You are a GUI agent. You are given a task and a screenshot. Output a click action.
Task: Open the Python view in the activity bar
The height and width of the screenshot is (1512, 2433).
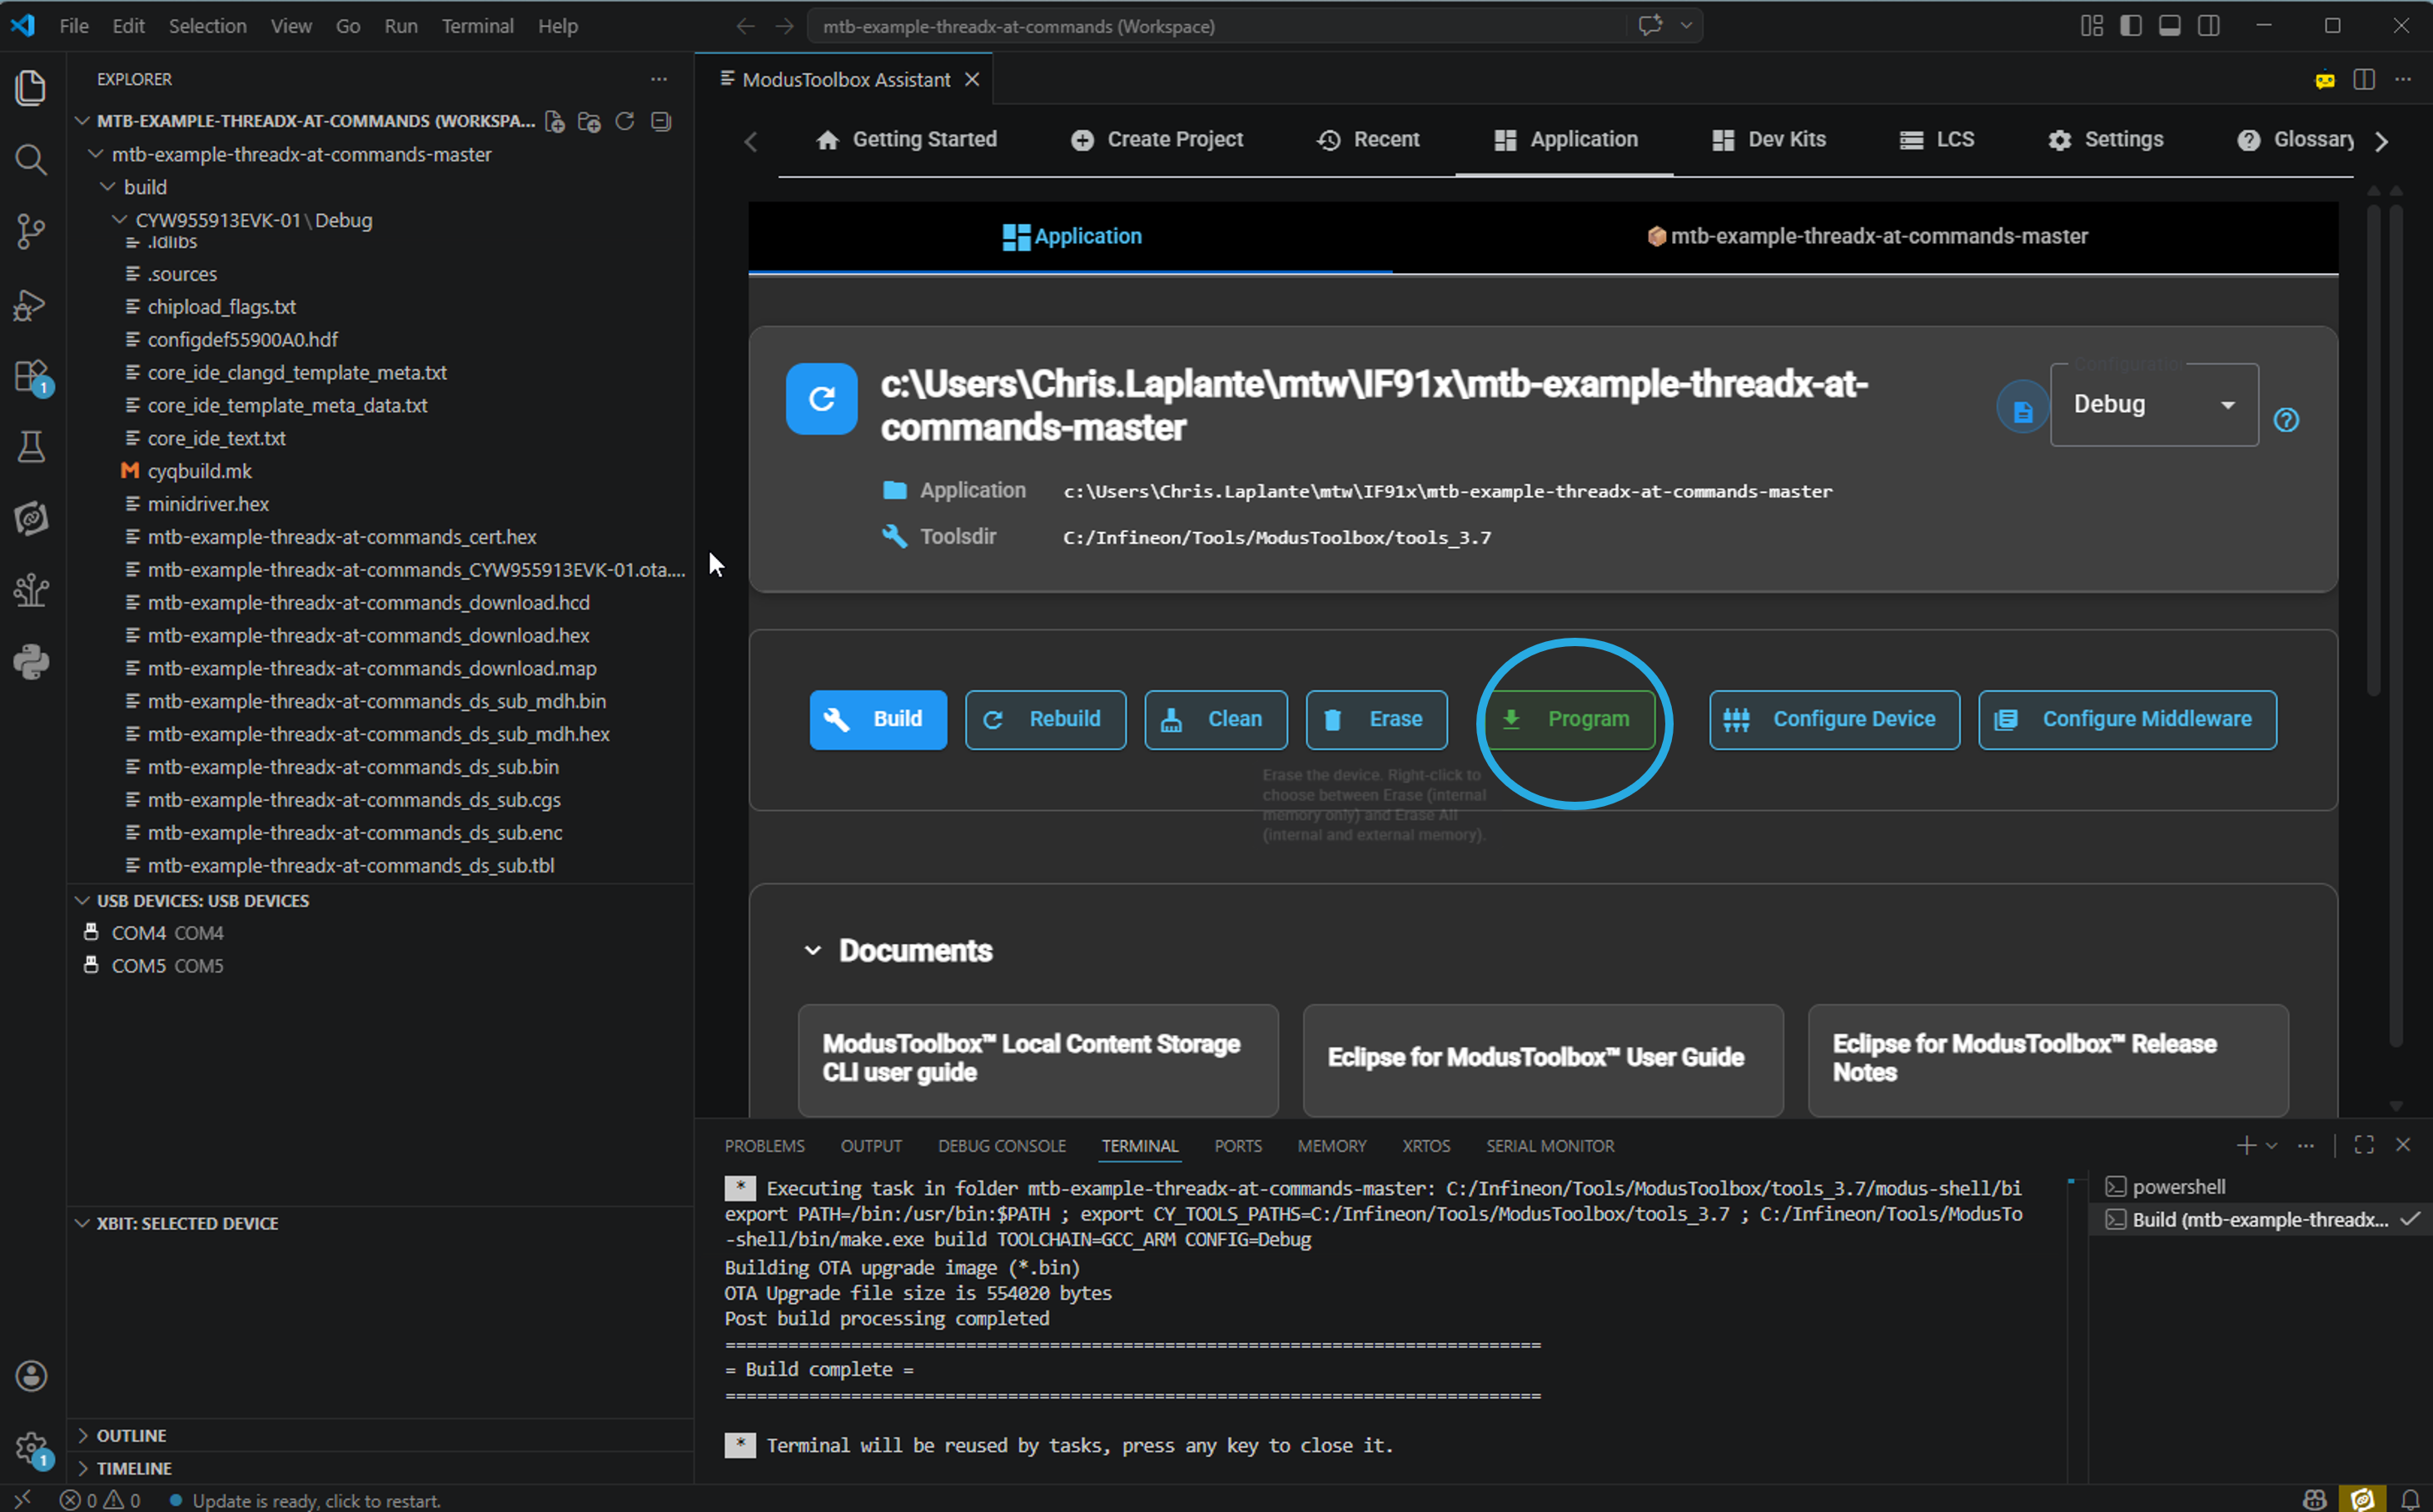pos(31,662)
